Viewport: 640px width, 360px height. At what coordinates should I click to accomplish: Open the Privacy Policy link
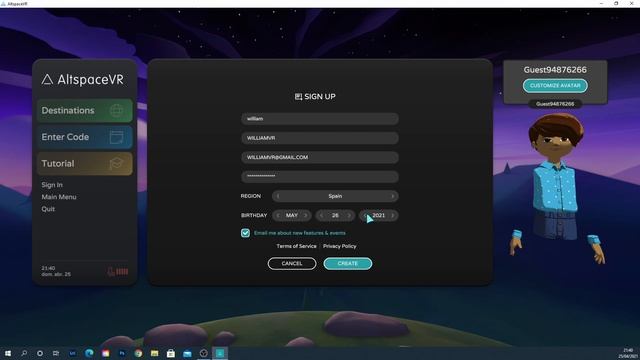340,246
